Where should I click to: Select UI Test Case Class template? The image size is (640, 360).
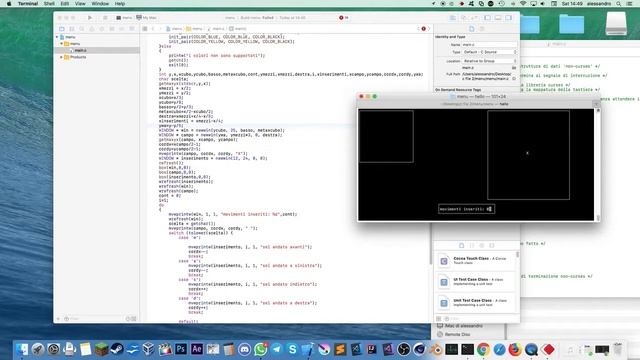476,282
